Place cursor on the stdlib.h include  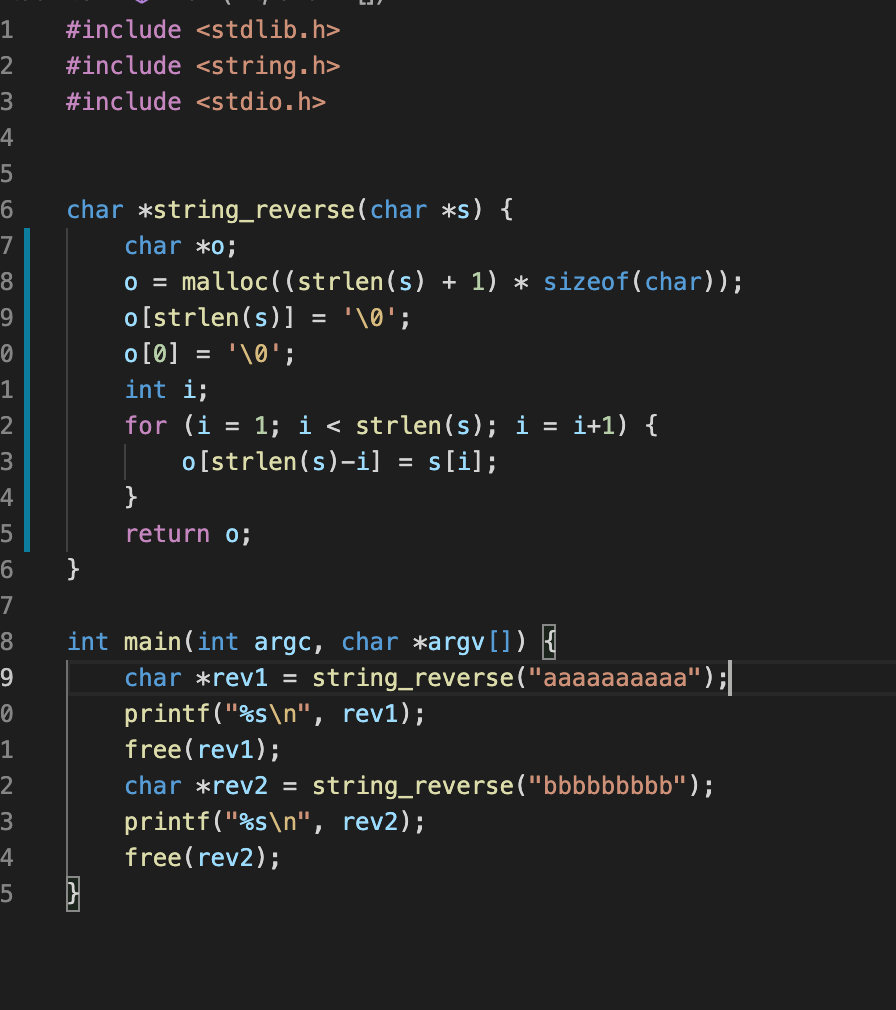[267, 30]
